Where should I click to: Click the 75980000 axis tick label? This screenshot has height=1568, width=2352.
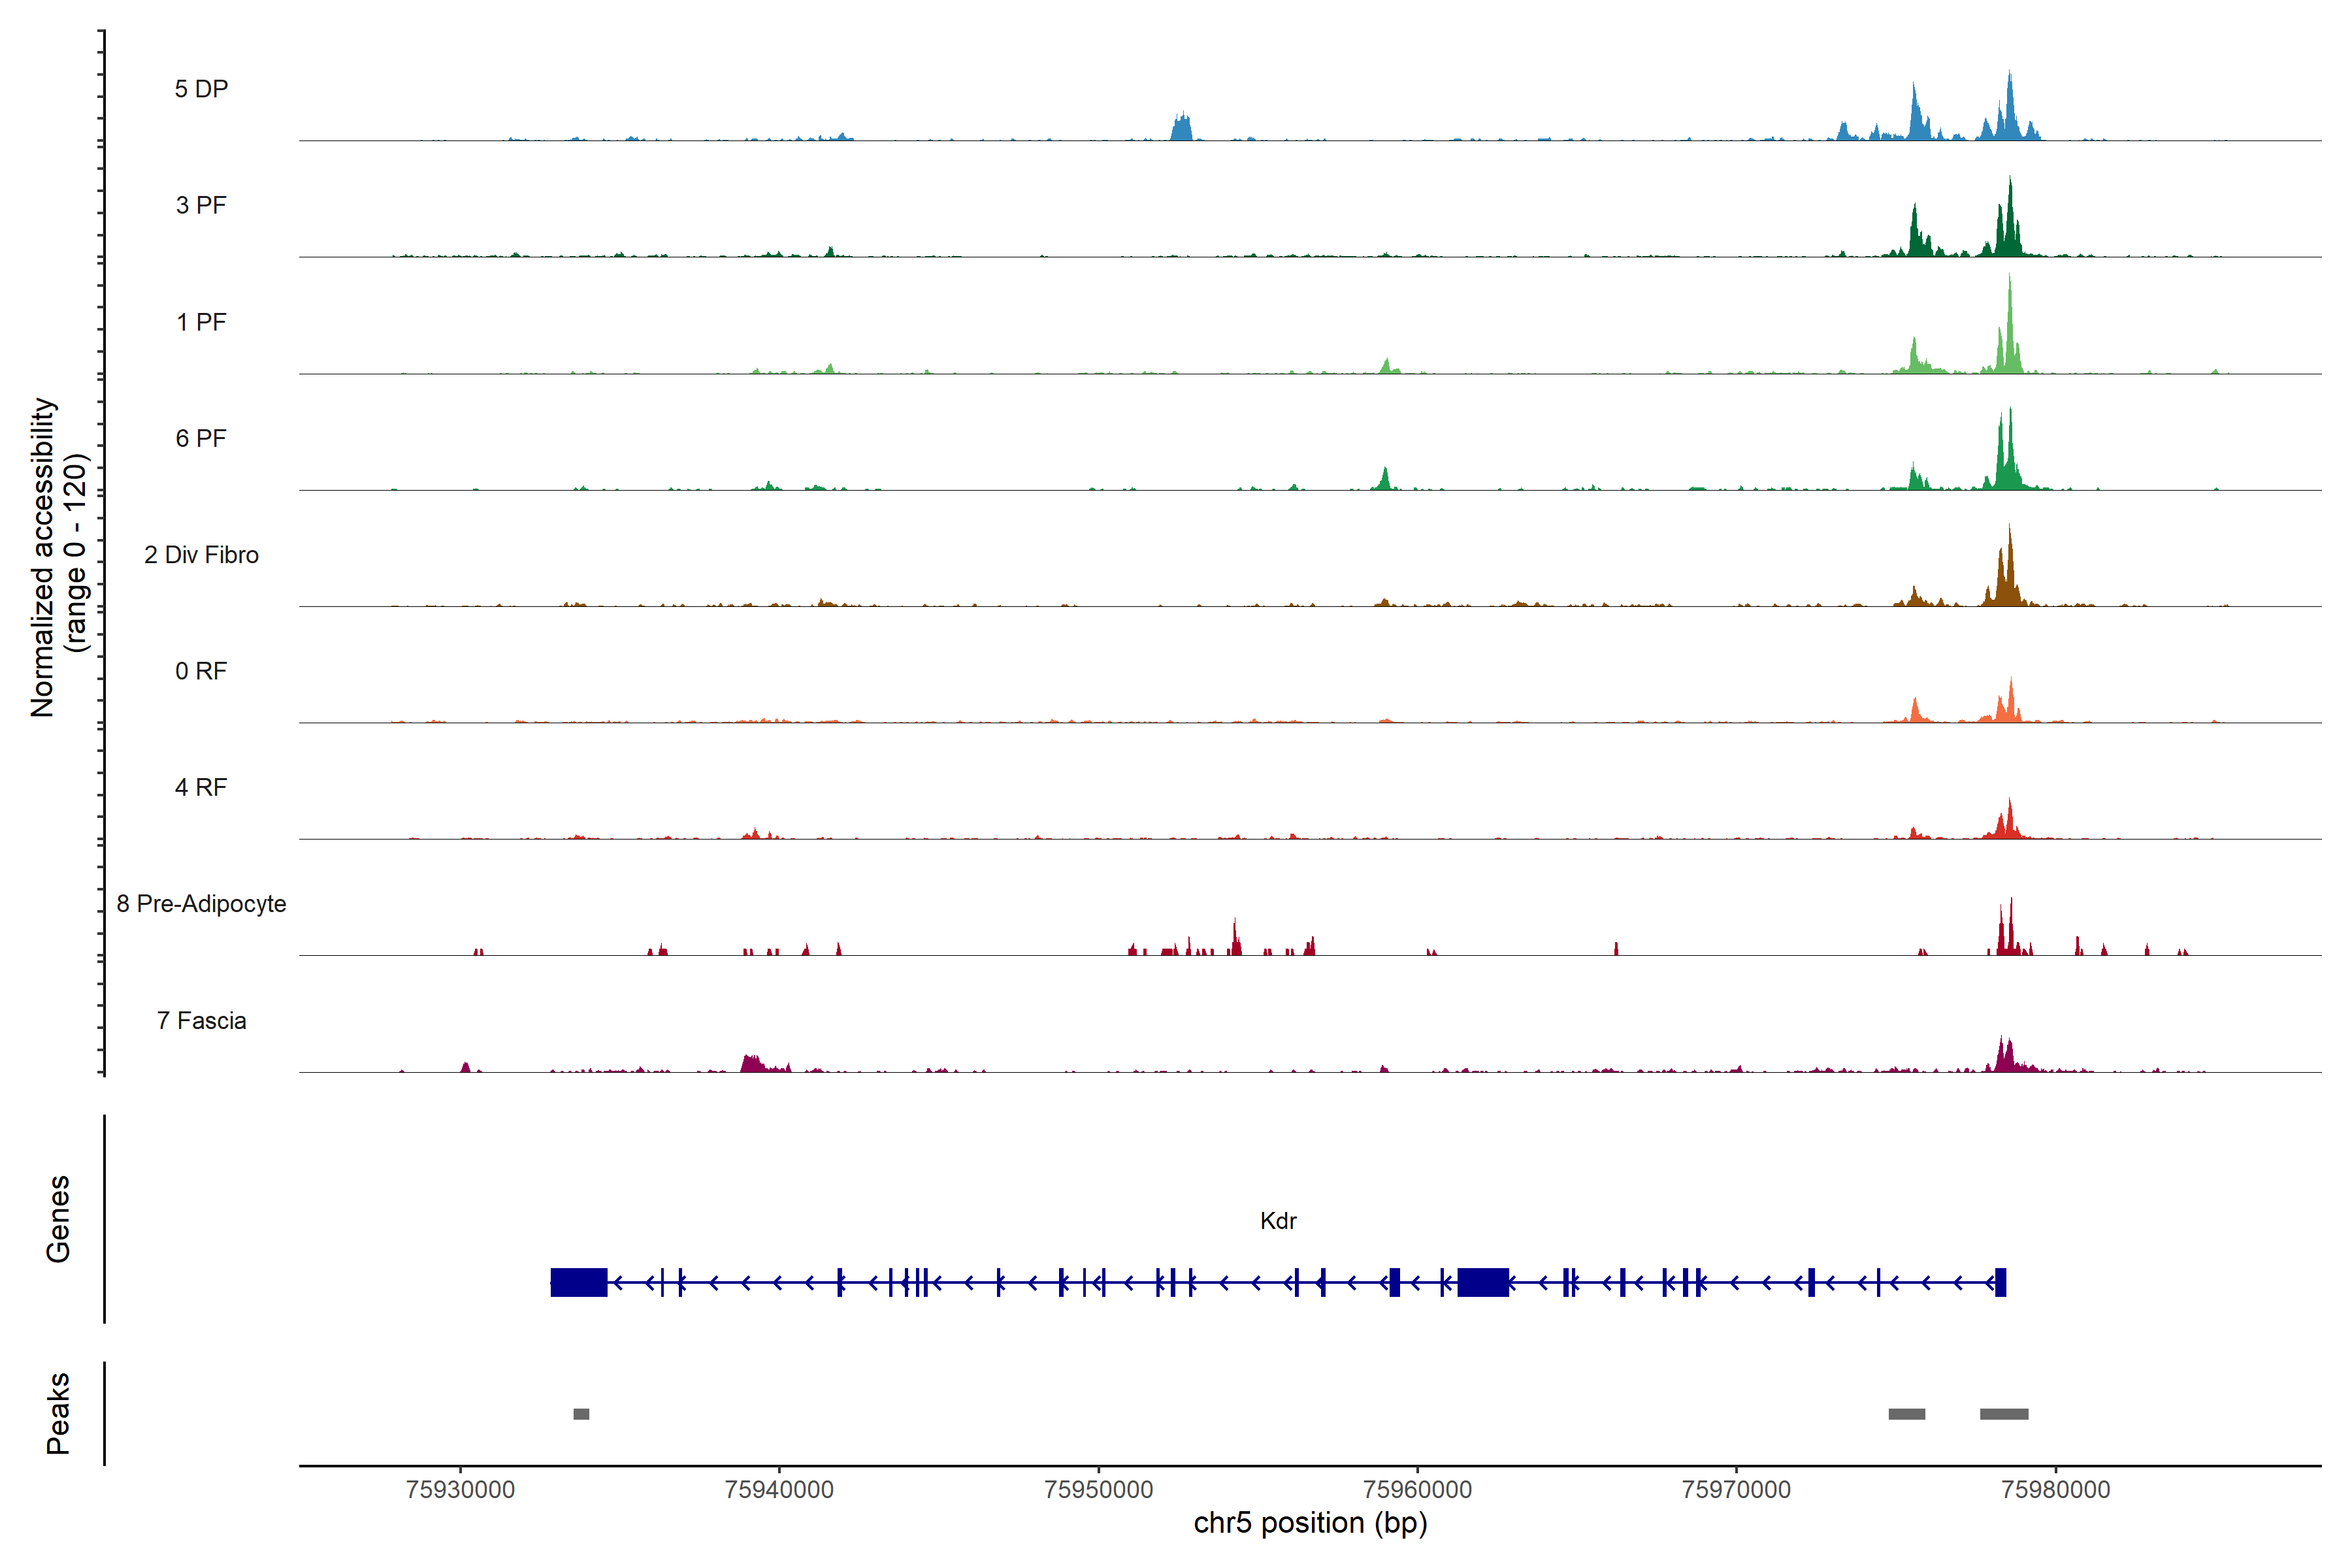click(x=2055, y=1489)
